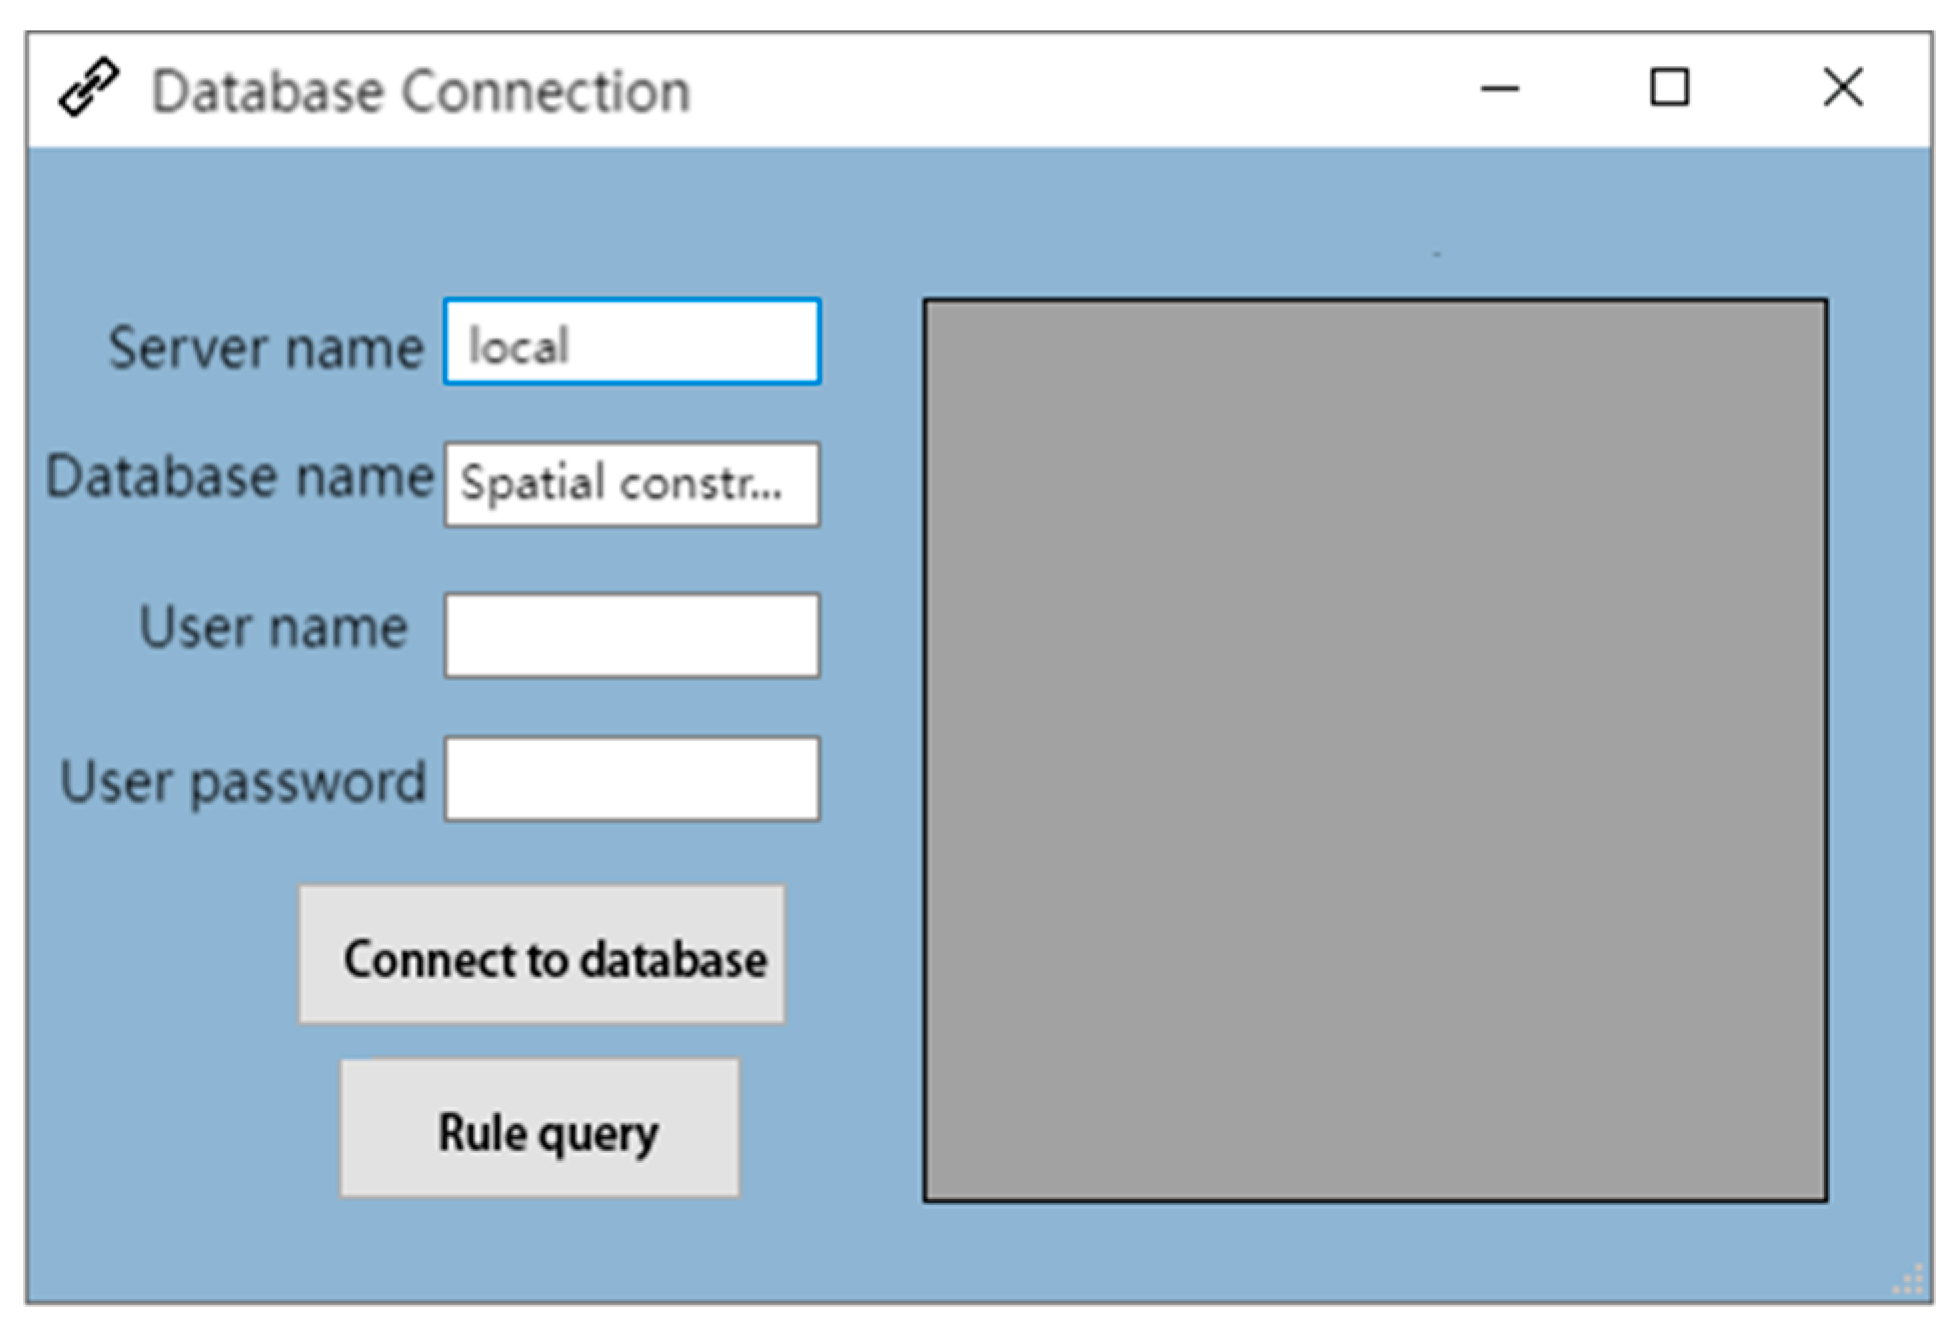Click the chain-link icon in title bar

pyautogui.click(x=89, y=88)
